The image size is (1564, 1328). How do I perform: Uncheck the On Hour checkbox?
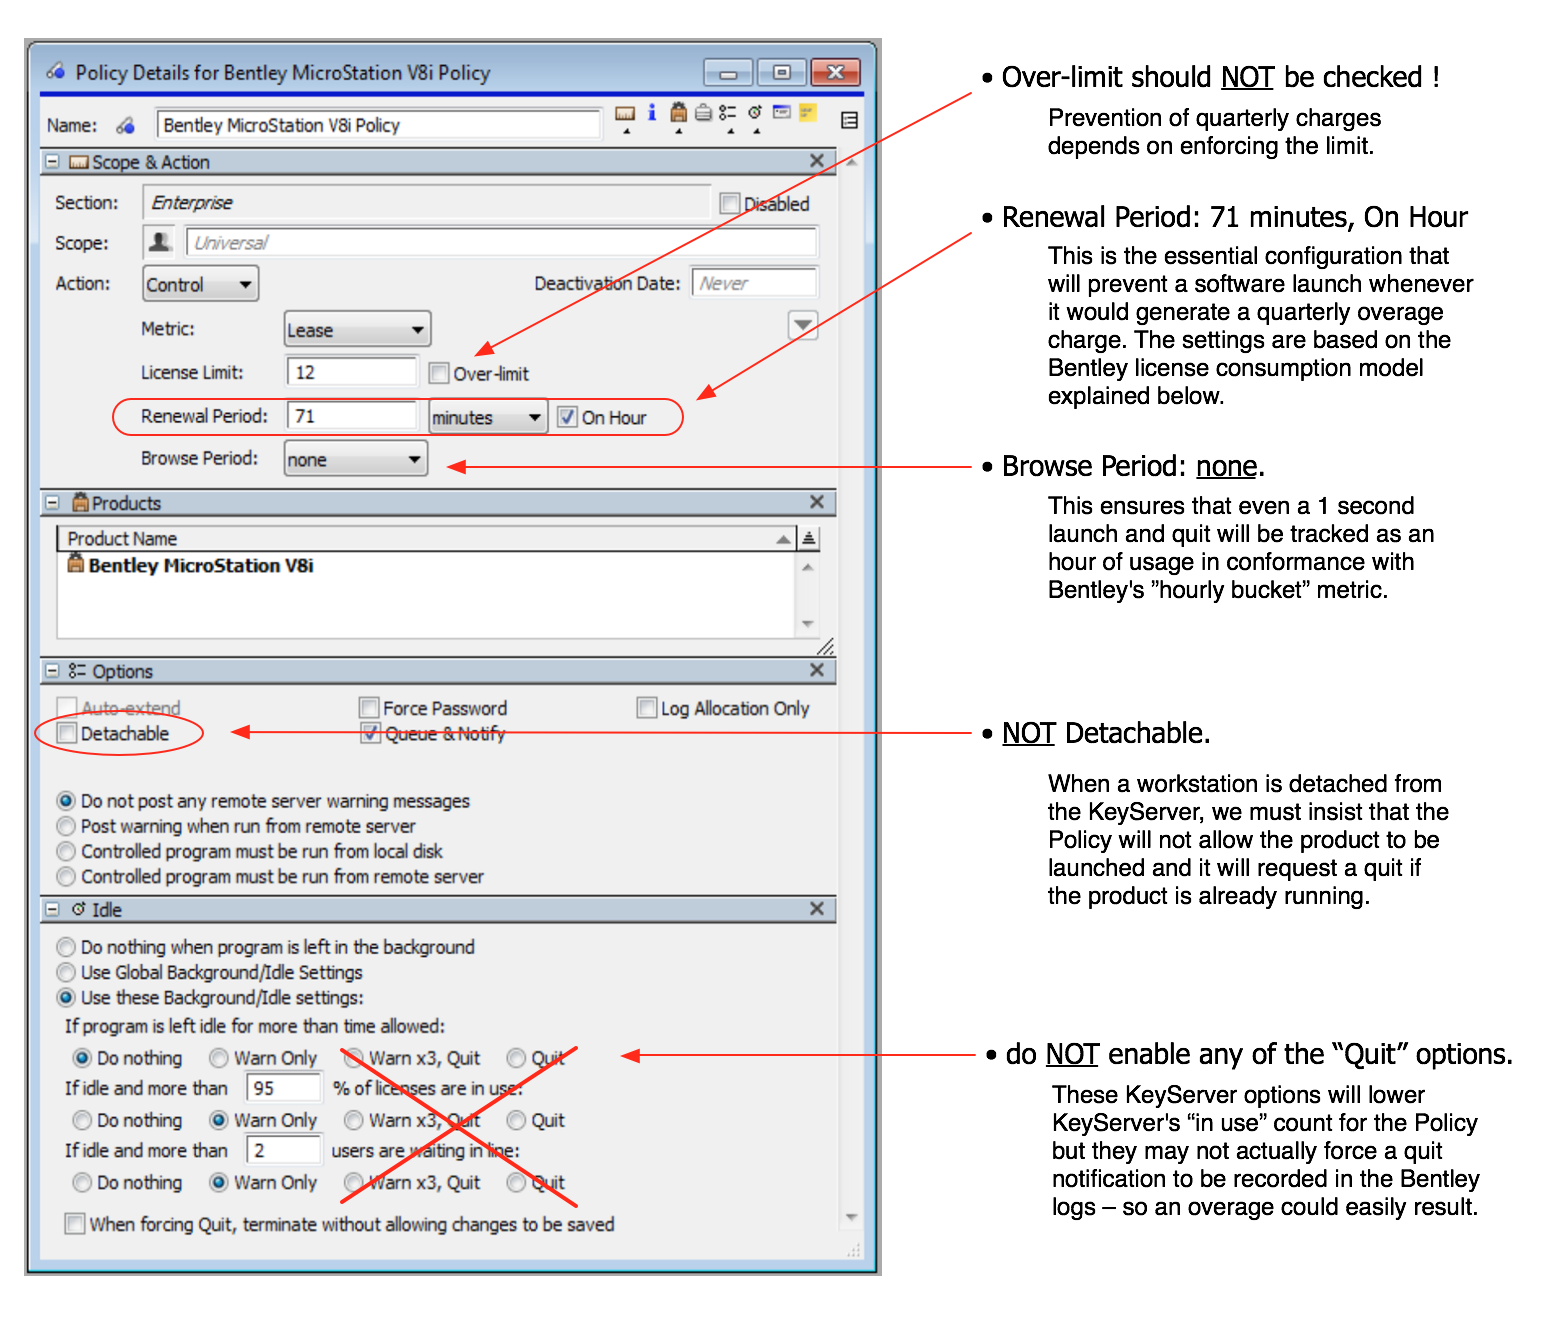tap(567, 417)
